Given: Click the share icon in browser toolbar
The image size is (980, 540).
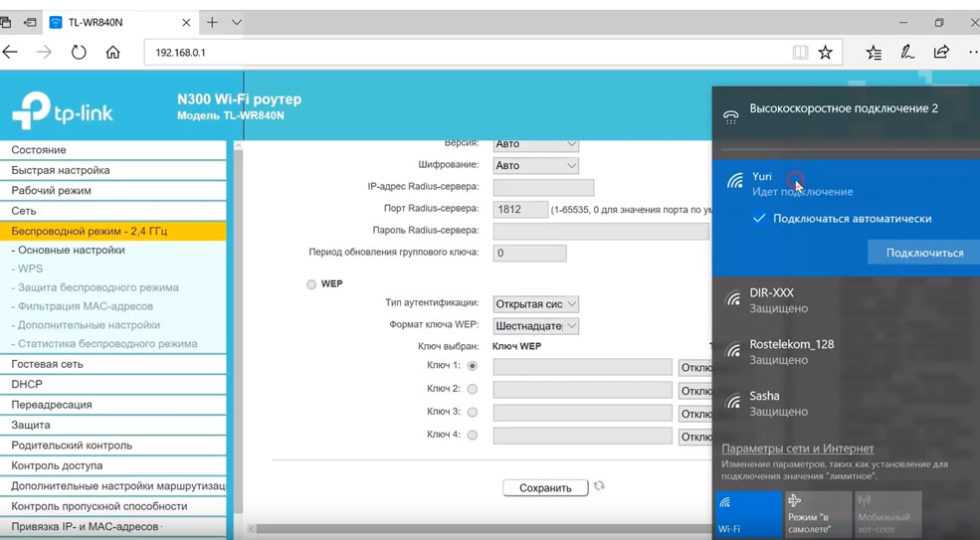Looking at the screenshot, I should 941,52.
